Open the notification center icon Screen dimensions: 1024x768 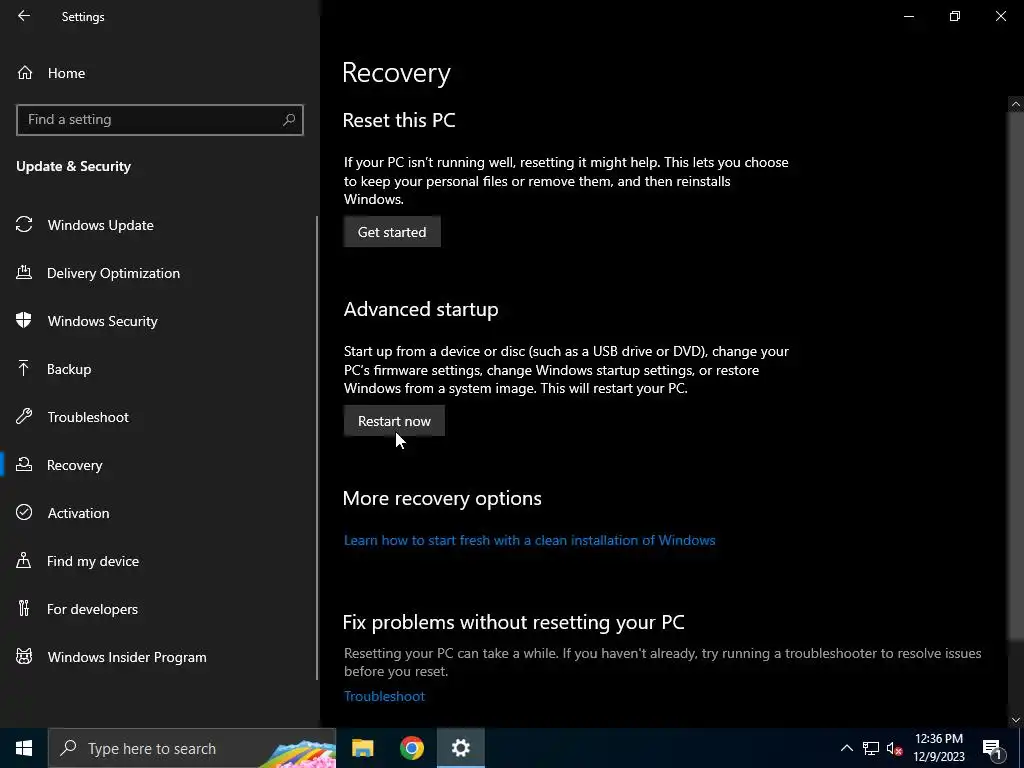(992, 748)
